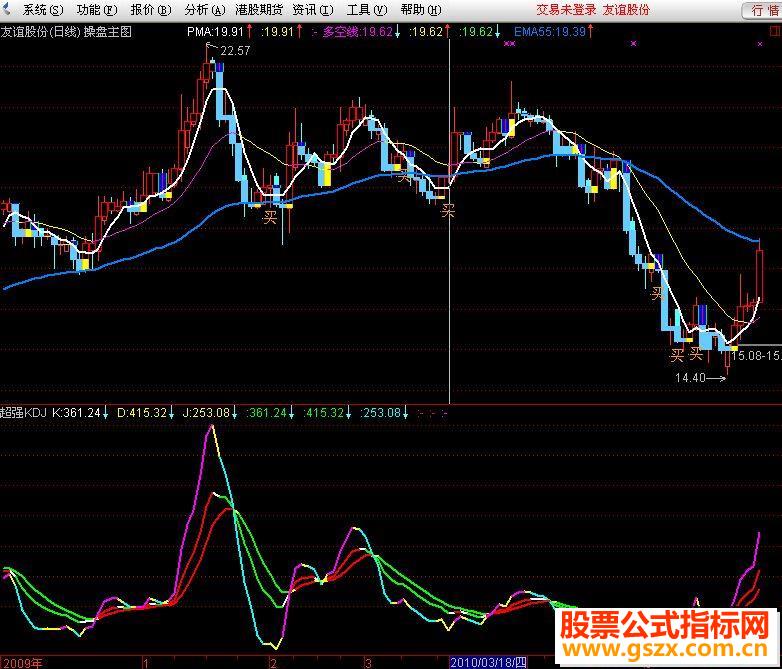Screen dimensions: 782x669
Task: Open the 分析(A) menu
Action: [x=204, y=10]
